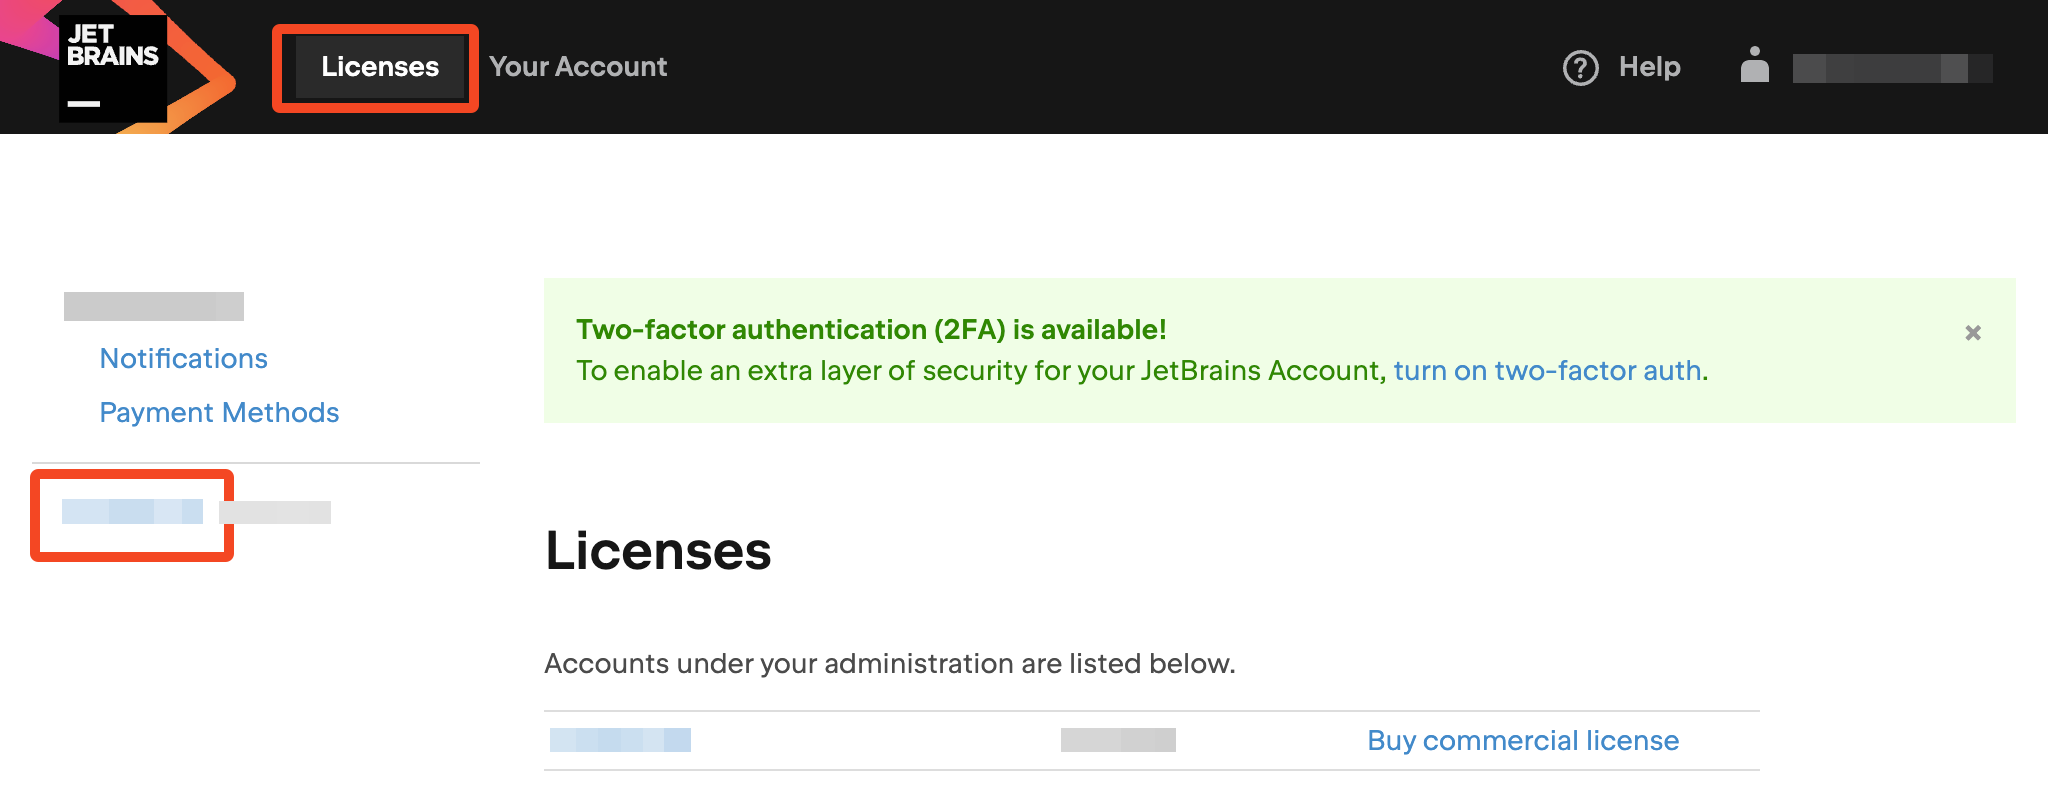Click Buy commercial license link
Image resolution: width=2048 pixels, height=787 pixels.
point(1523,741)
